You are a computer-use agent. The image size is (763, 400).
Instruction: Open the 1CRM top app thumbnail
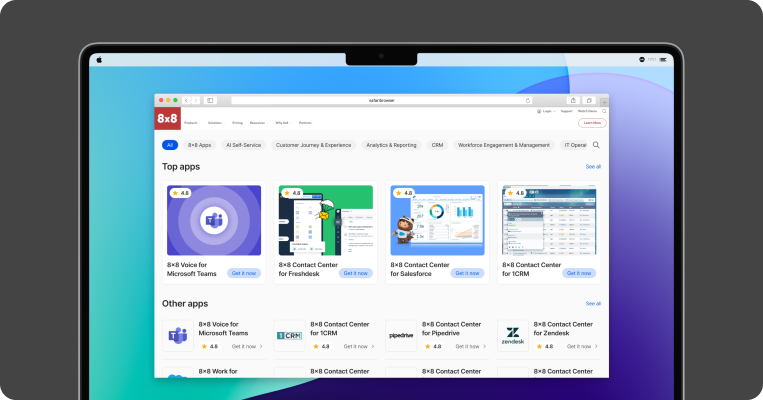[x=549, y=220]
